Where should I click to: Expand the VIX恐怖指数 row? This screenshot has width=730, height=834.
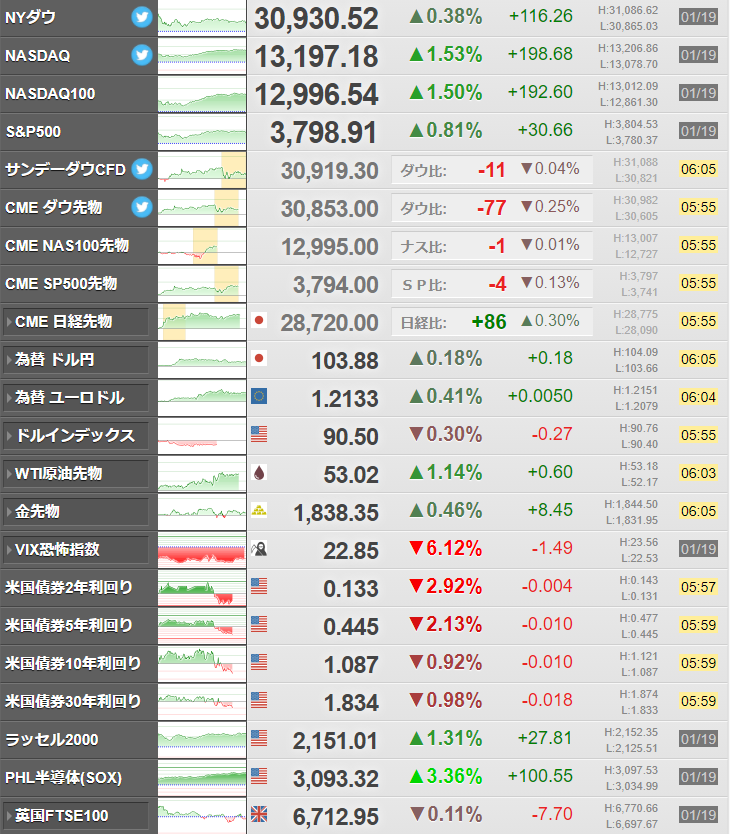(x=76, y=550)
